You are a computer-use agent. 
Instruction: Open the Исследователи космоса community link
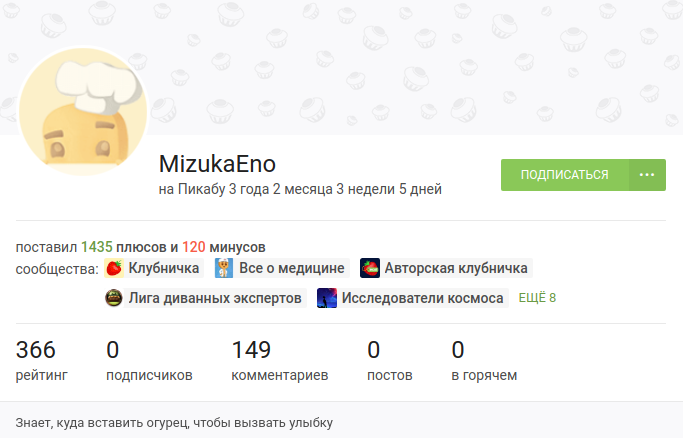point(423,298)
